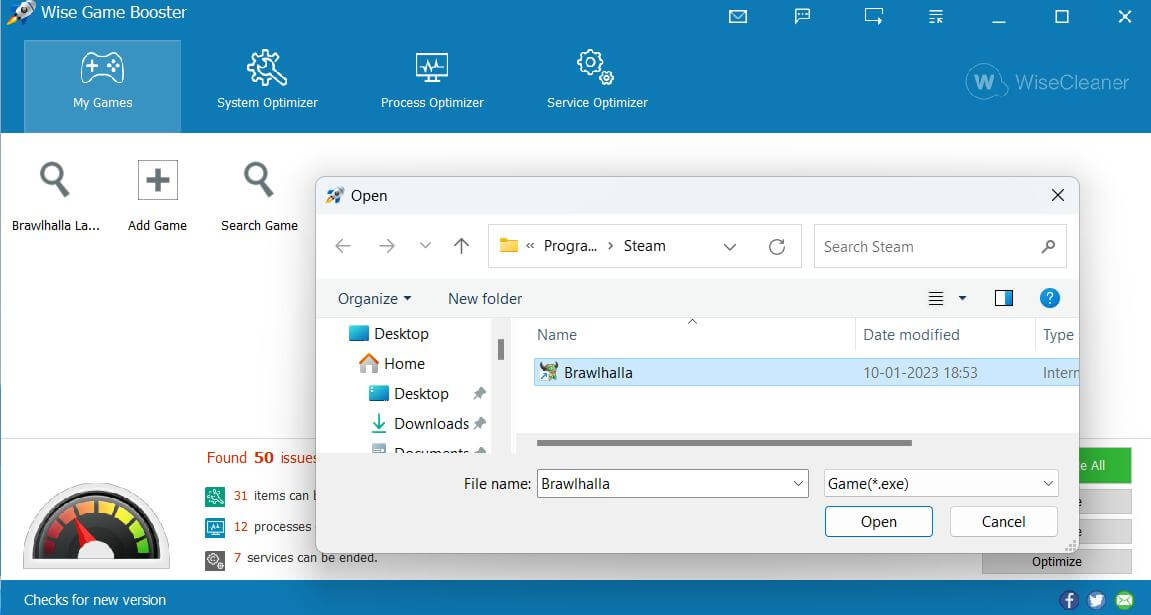This screenshot has height=615, width=1151.
Task: Click the gear icon beside '7 services can be ended'
Action: [x=214, y=560]
